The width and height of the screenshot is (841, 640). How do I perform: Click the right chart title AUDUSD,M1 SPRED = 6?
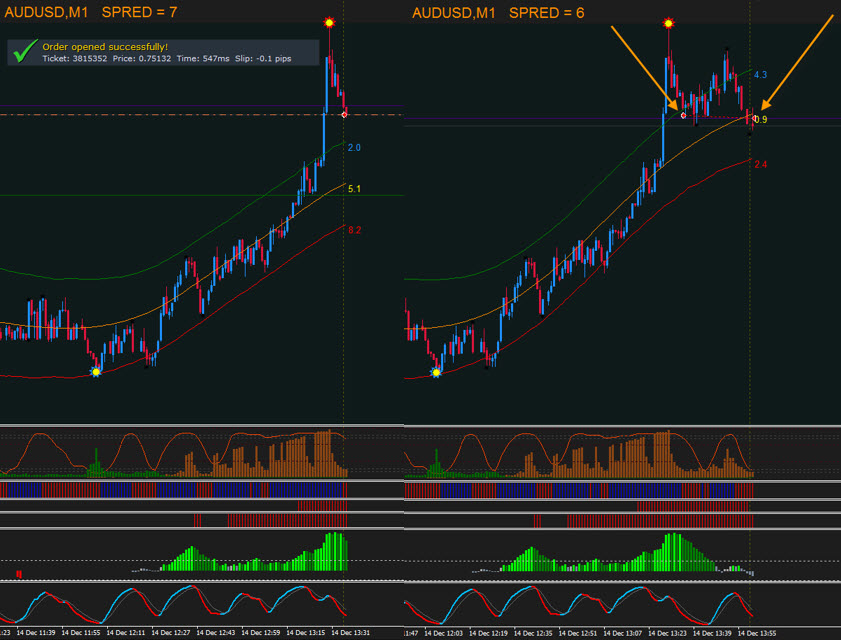pos(498,13)
